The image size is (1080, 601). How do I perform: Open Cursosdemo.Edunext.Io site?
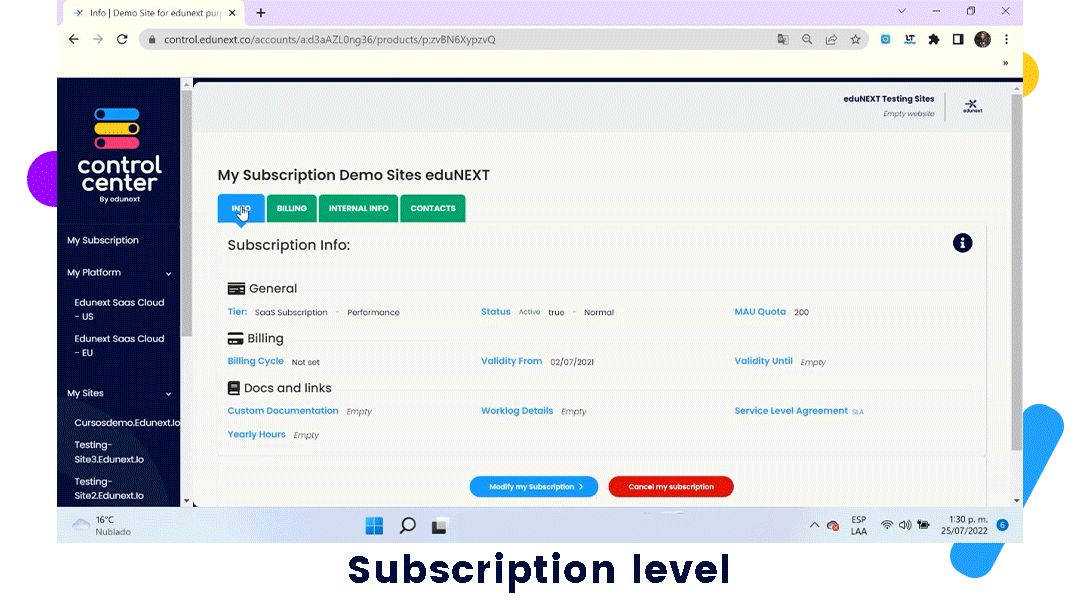tap(127, 422)
